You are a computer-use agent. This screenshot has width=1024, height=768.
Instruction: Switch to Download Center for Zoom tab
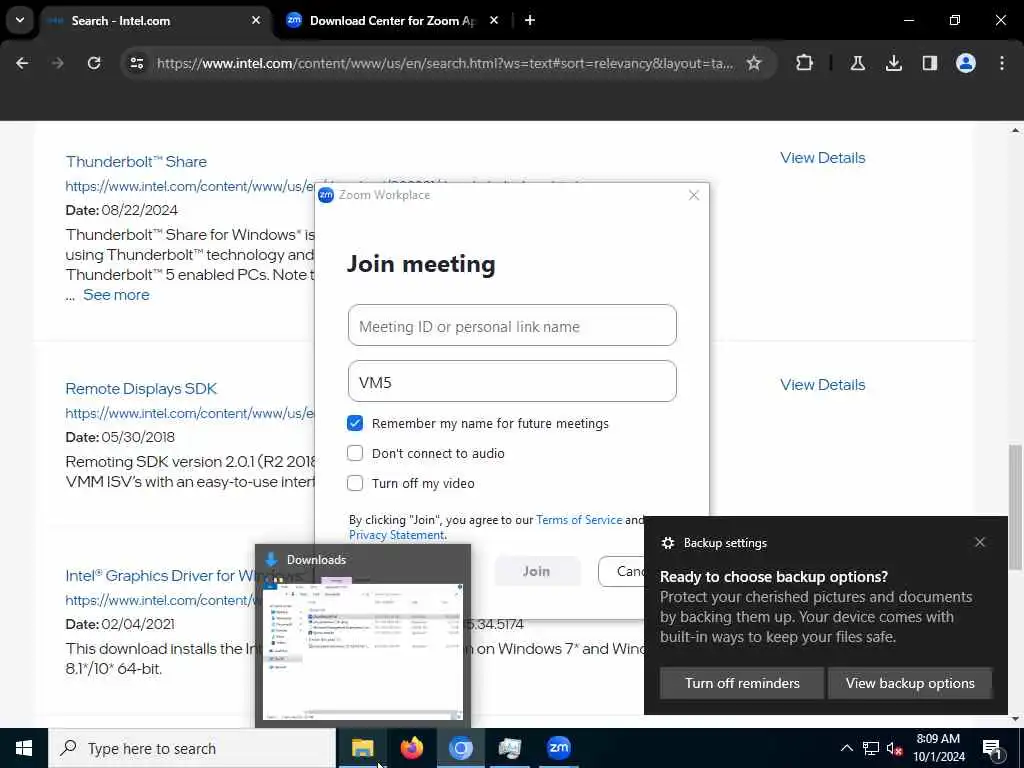(393, 21)
